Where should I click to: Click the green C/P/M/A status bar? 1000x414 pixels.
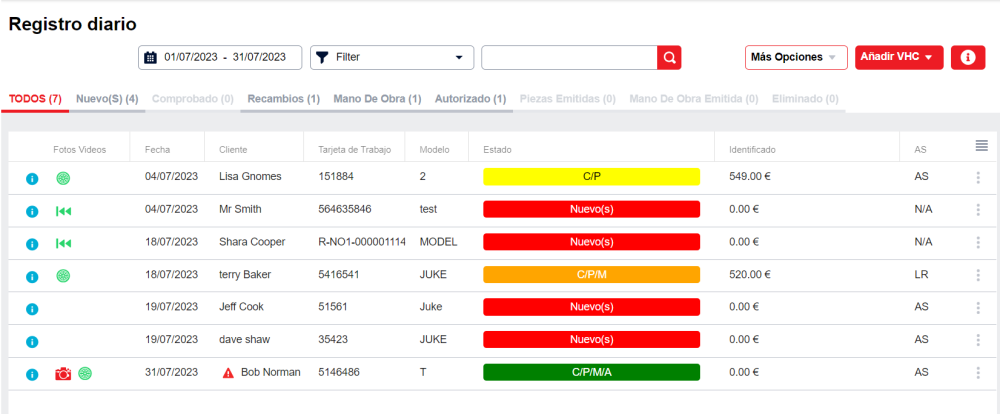tap(591, 373)
